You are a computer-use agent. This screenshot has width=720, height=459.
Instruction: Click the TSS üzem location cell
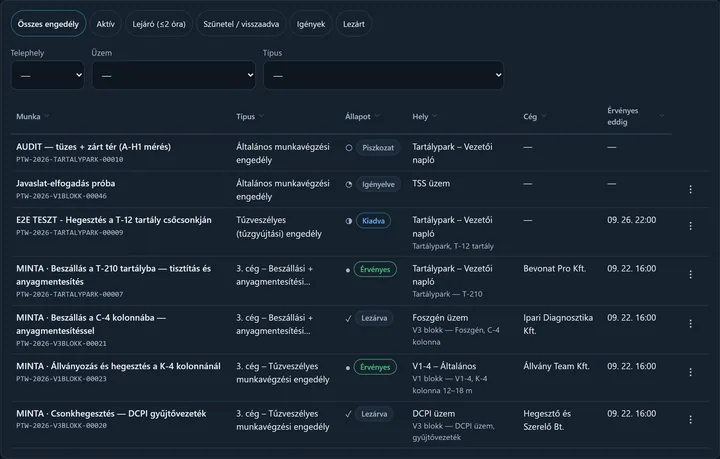[x=431, y=184]
